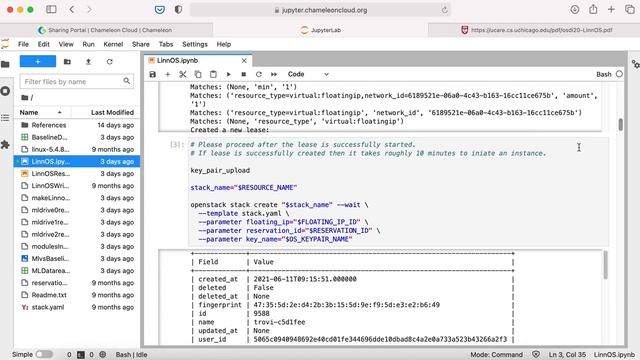The width and height of the screenshot is (640, 360).
Task: Click Ln 3, Col 35 in status bar
Action: click(567, 354)
